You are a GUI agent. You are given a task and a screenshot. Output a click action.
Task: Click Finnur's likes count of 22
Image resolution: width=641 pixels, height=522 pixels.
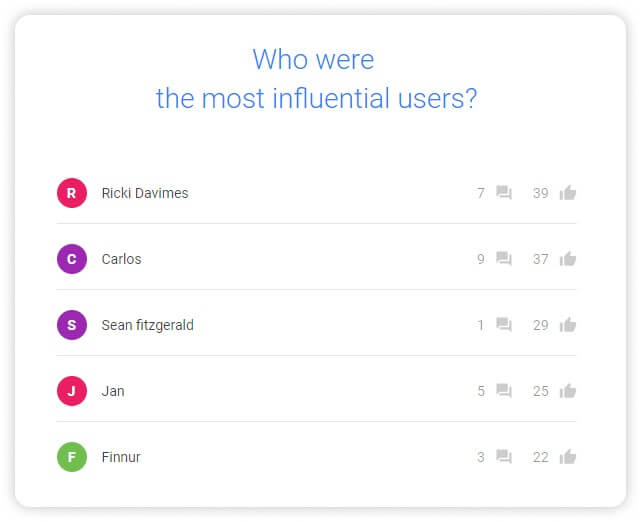[541, 457]
